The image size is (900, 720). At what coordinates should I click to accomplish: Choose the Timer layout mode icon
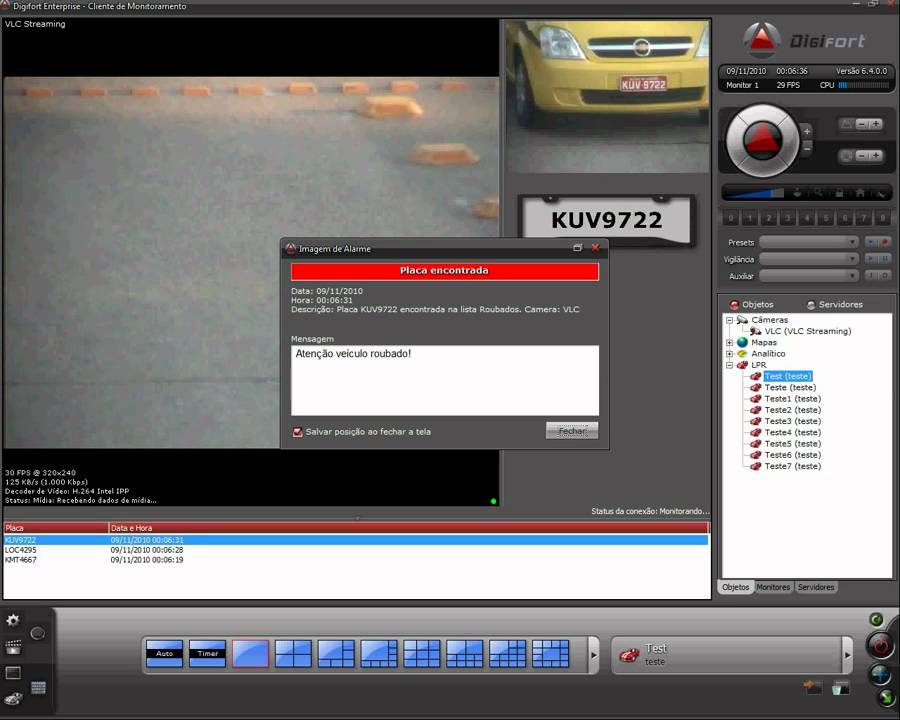point(207,654)
